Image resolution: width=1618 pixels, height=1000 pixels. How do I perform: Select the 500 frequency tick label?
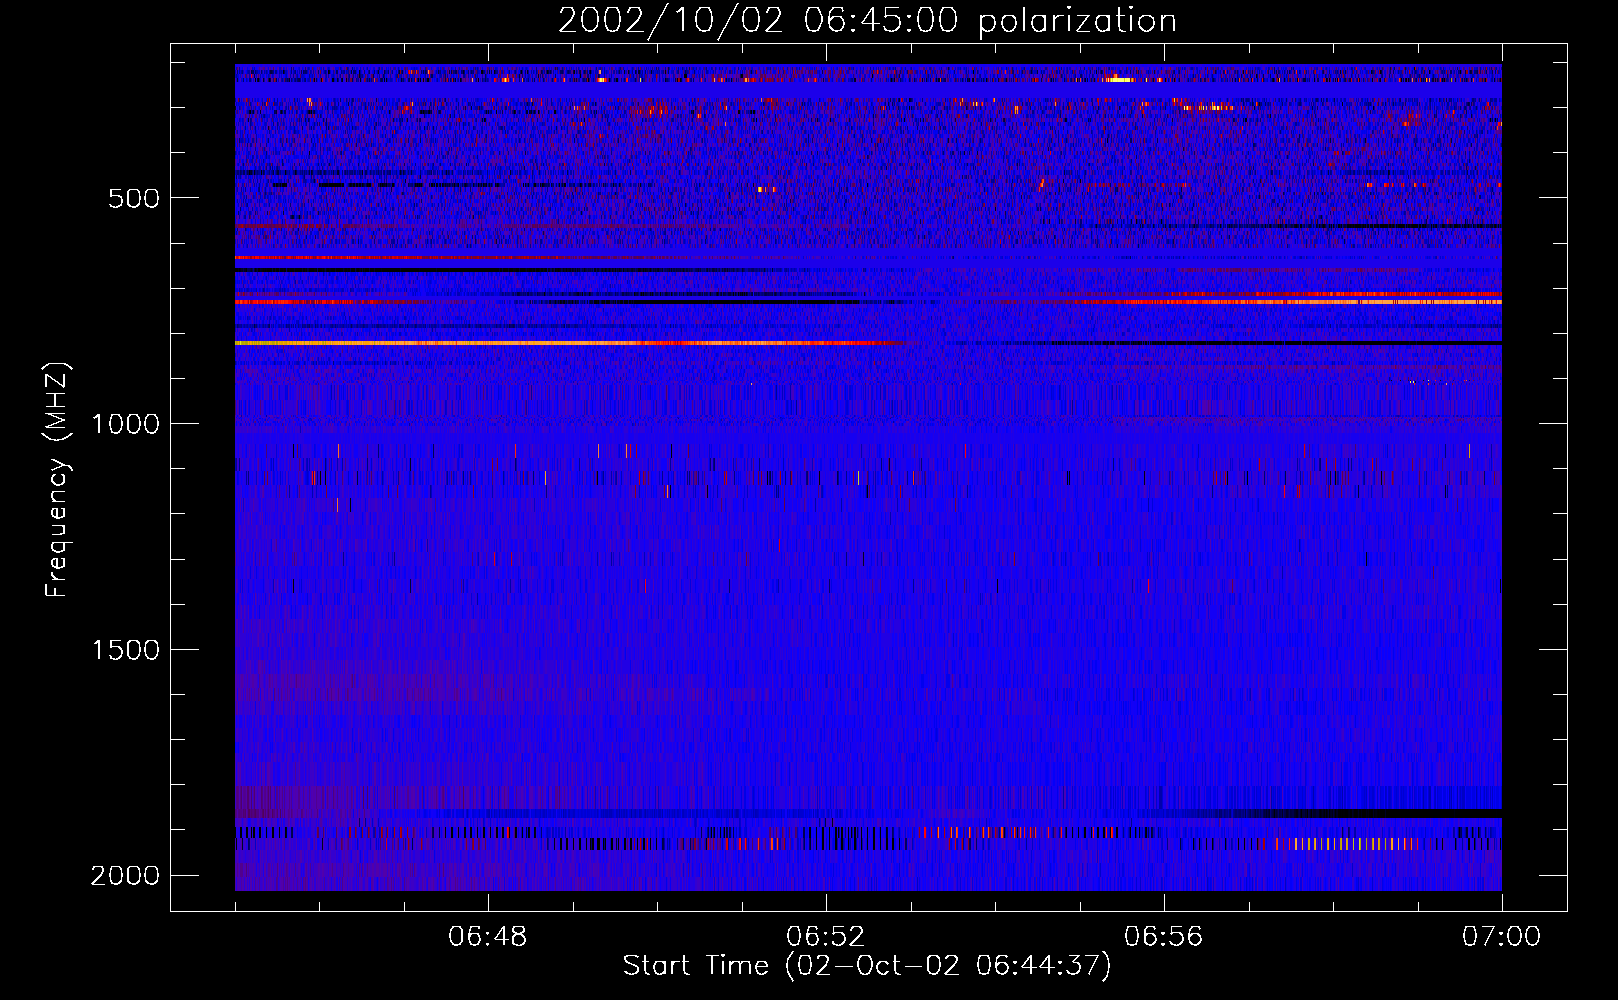point(133,198)
